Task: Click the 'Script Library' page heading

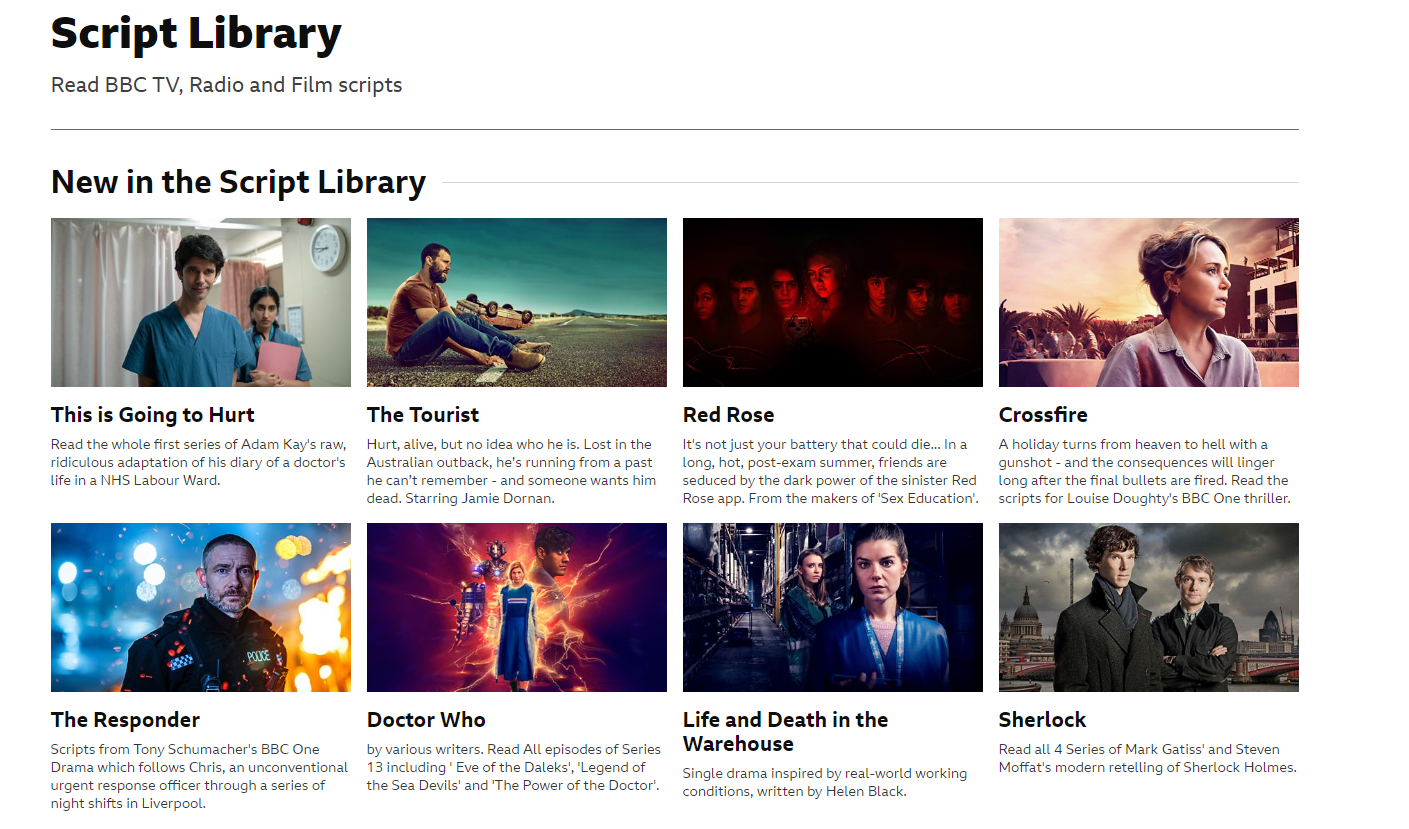Action: 196,33
